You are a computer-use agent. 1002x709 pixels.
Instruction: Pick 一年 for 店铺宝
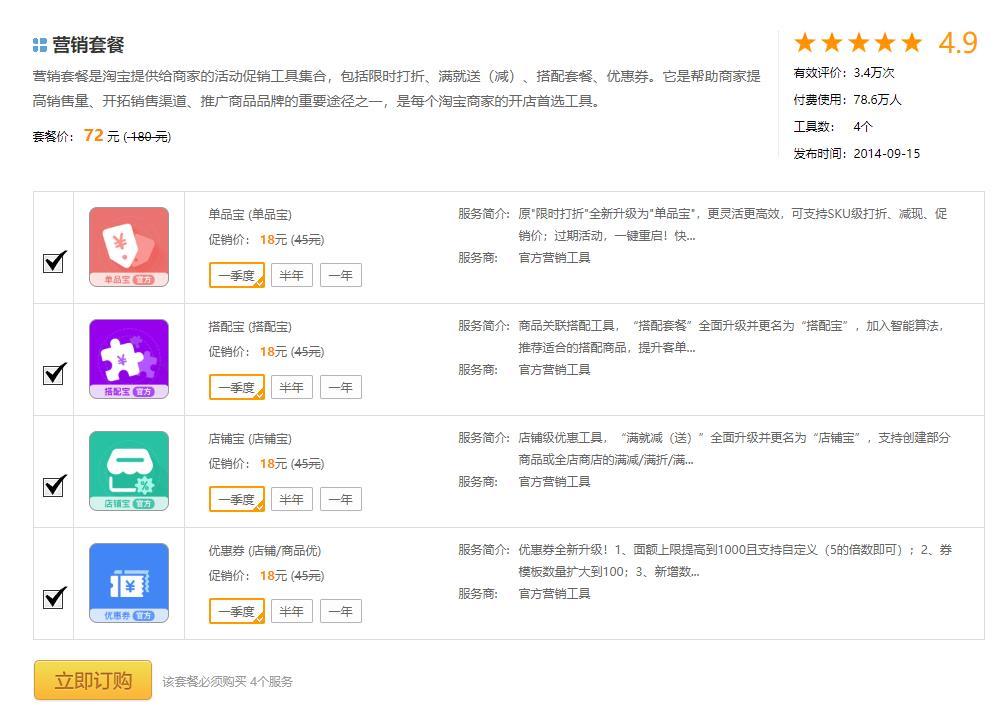(341, 499)
